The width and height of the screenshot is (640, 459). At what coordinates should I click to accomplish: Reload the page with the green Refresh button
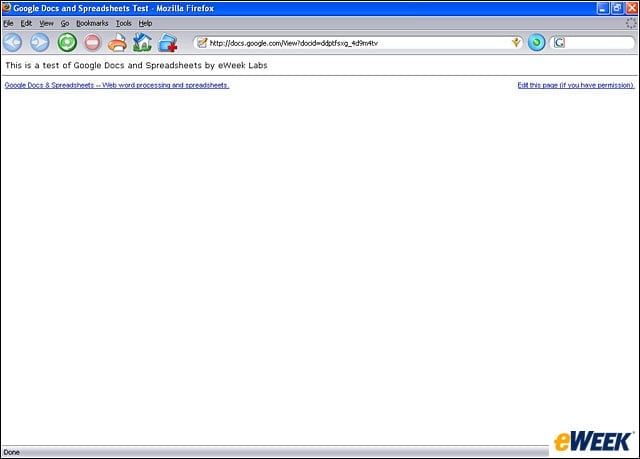pyautogui.click(x=67, y=42)
